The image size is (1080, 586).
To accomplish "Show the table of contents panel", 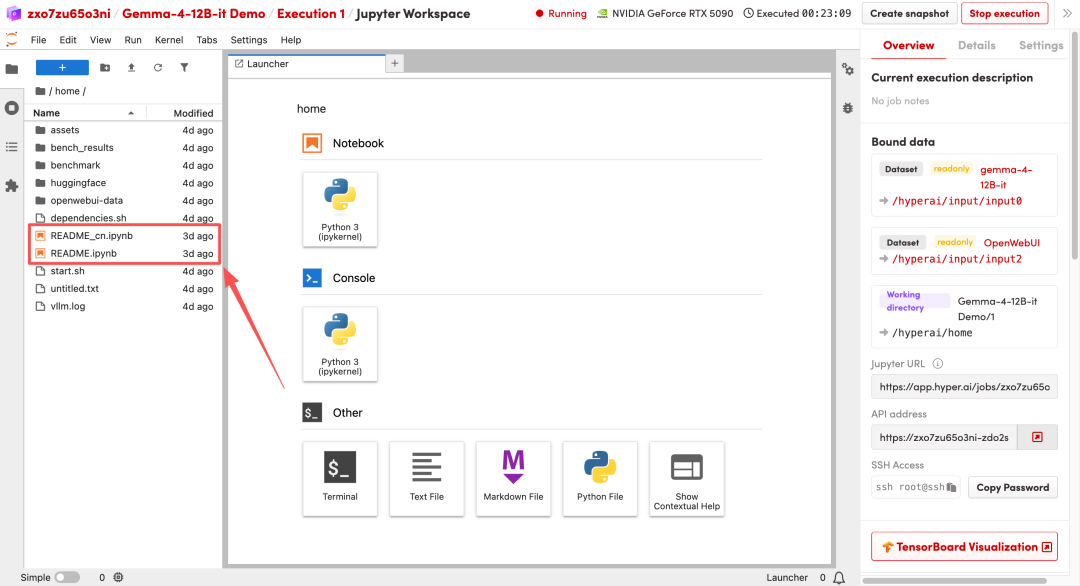I will [x=12, y=147].
